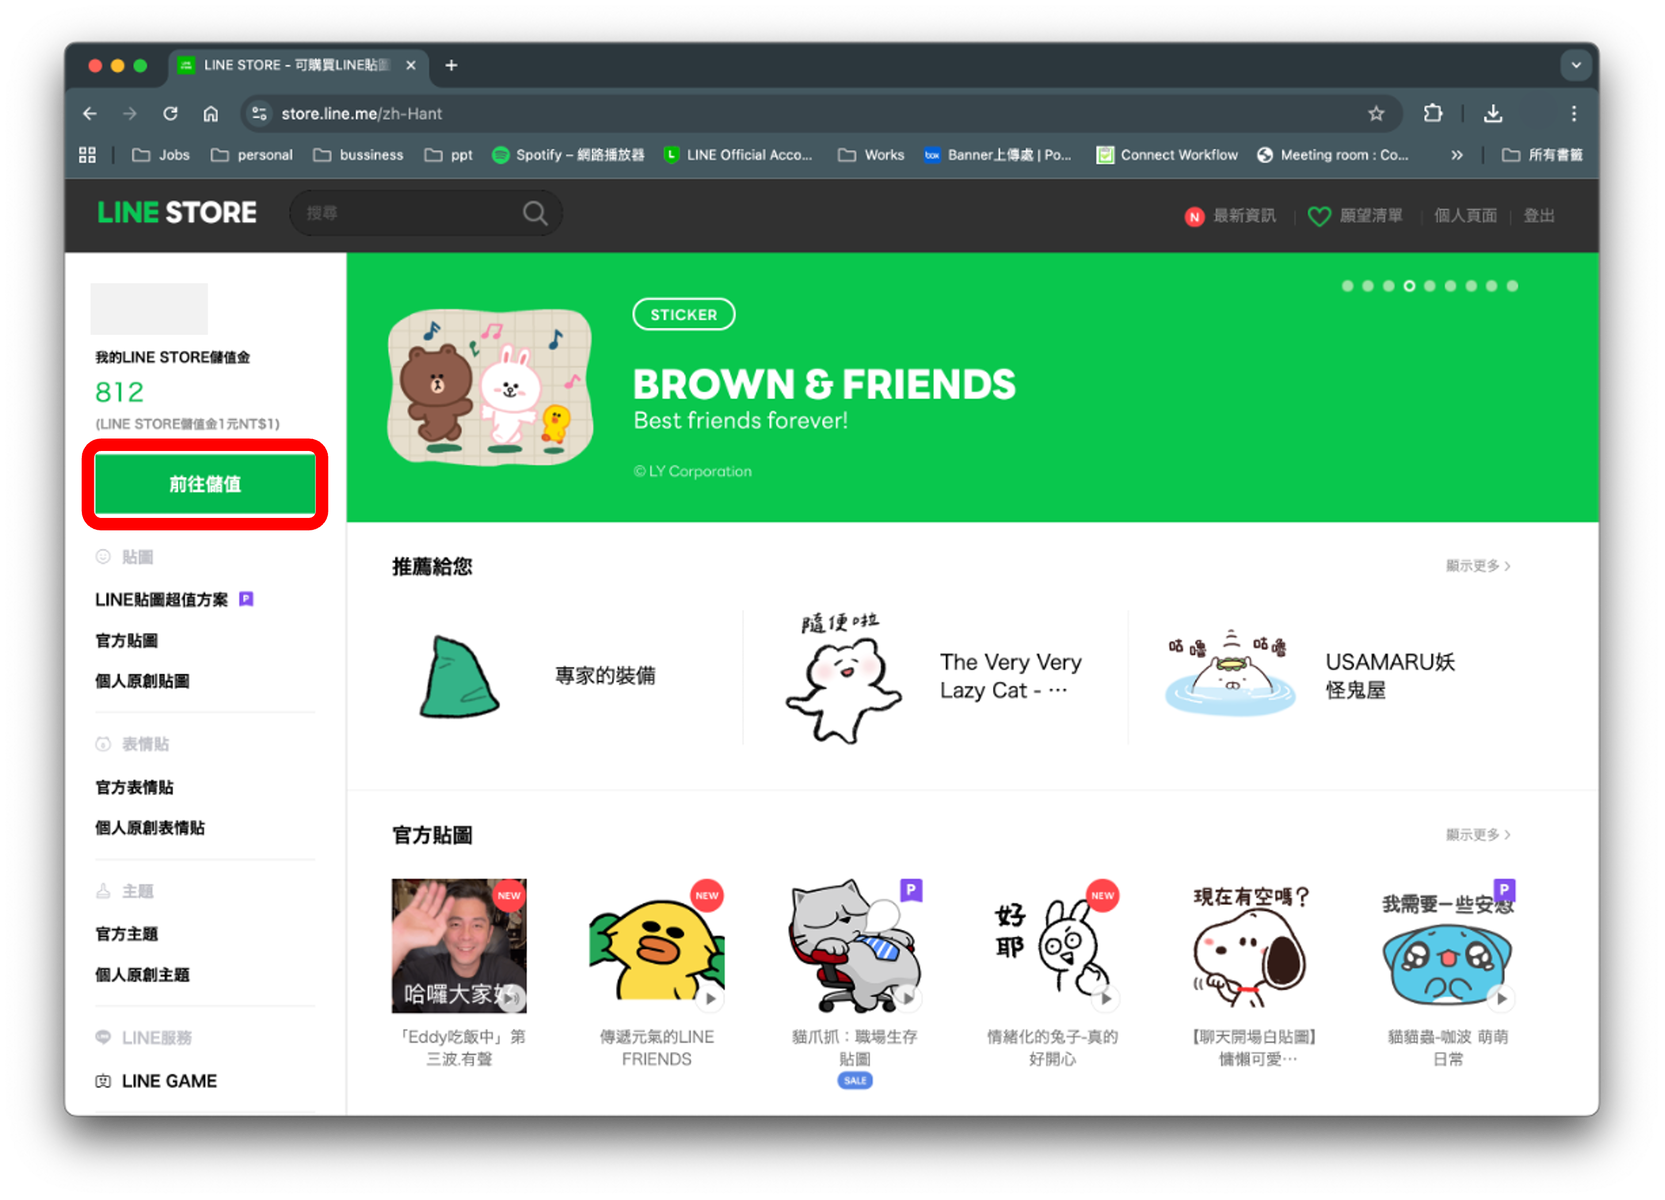The height and width of the screenshot is (1200, 1665).
Task: Click the green wishlist heart icon
Action: coord(1319,216)
